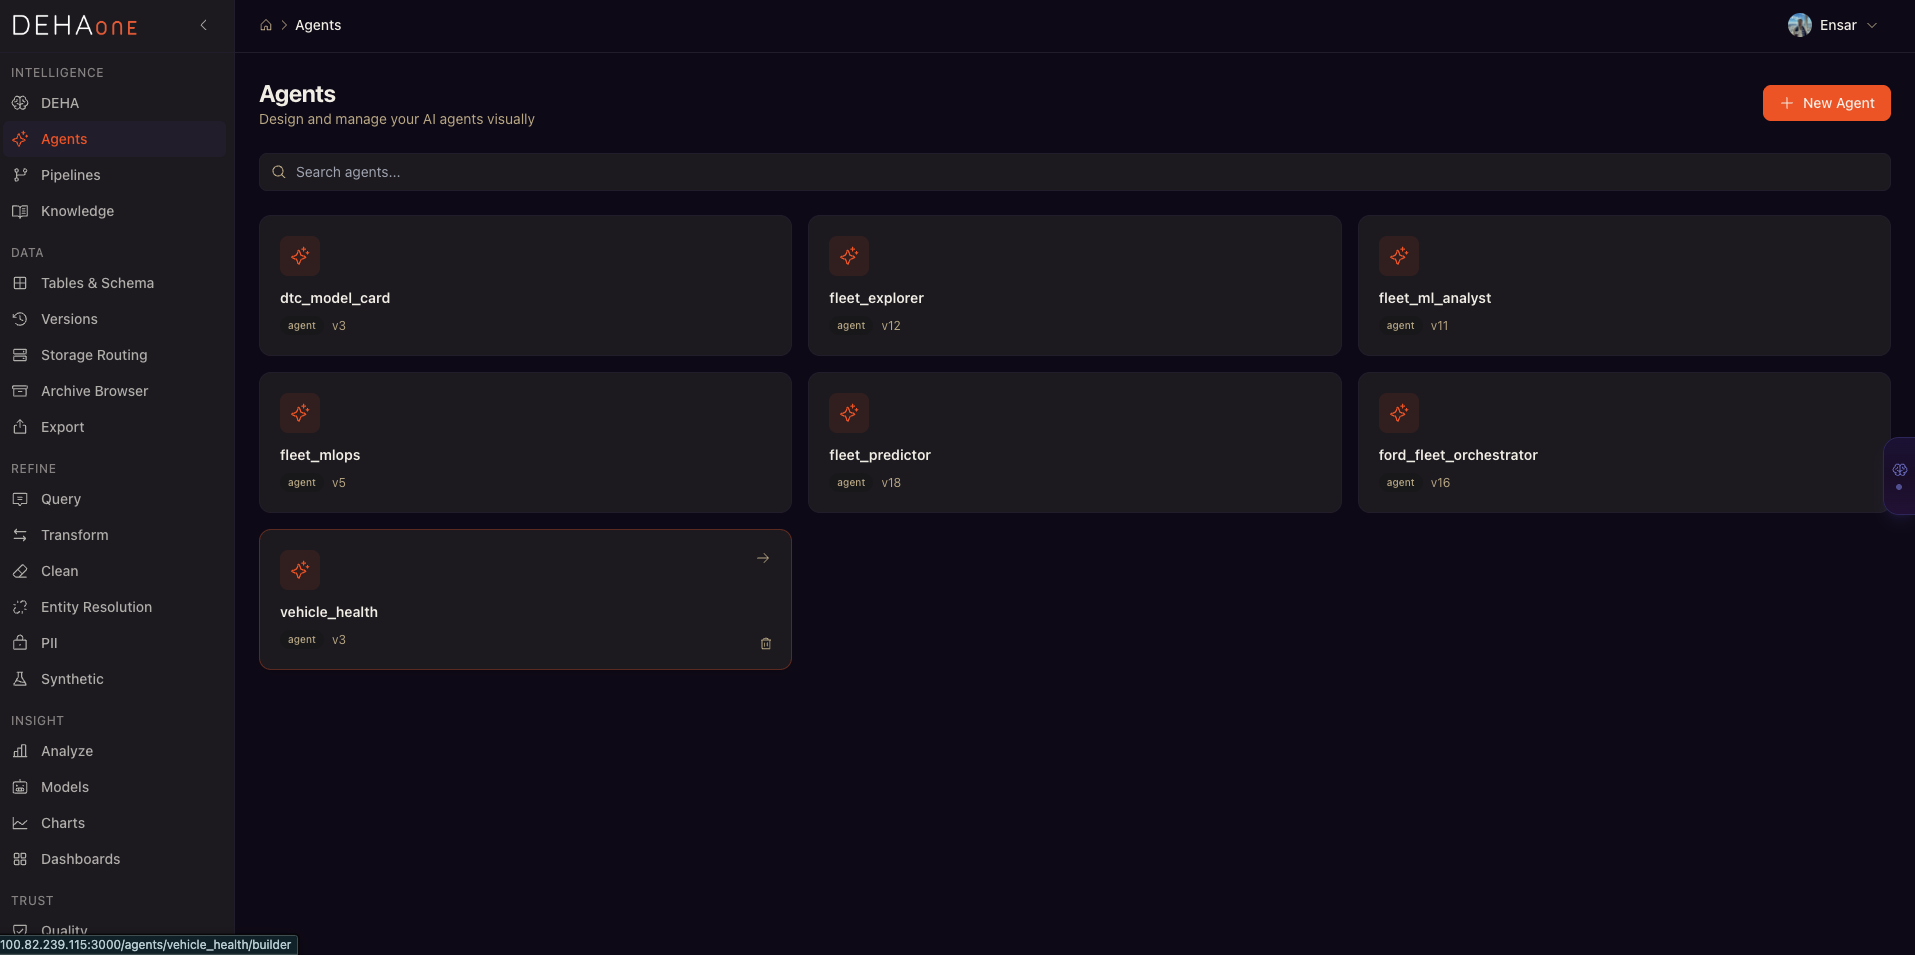Go to Tables & Schema menu item
Screen dimensions: 1915x955
[97, 283]
